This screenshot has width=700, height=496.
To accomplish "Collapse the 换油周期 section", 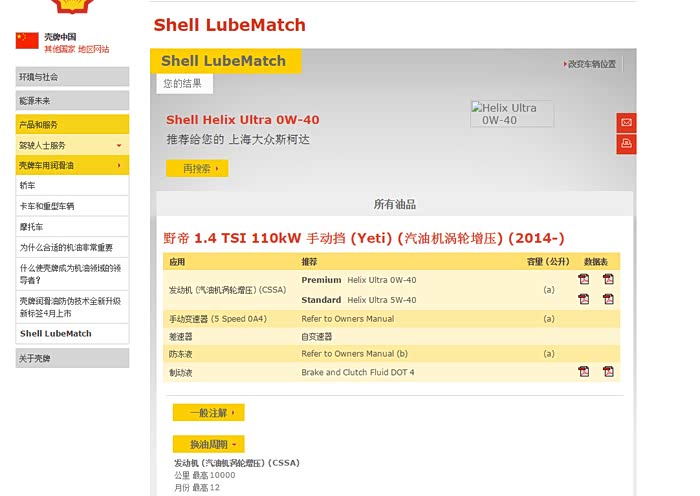I will (x=208, y=444).
